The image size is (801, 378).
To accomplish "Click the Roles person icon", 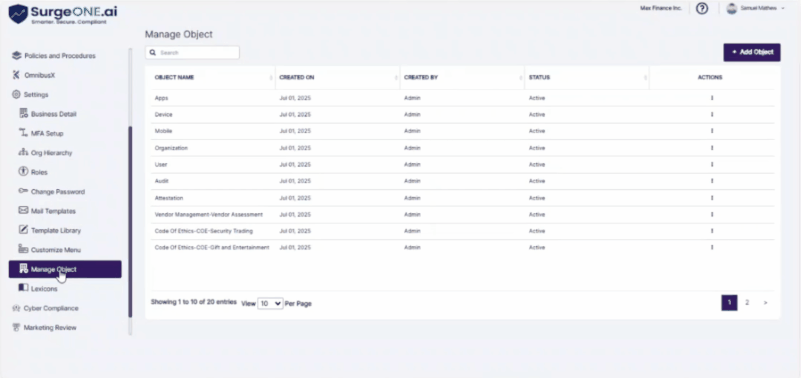I will pos(23,172).
